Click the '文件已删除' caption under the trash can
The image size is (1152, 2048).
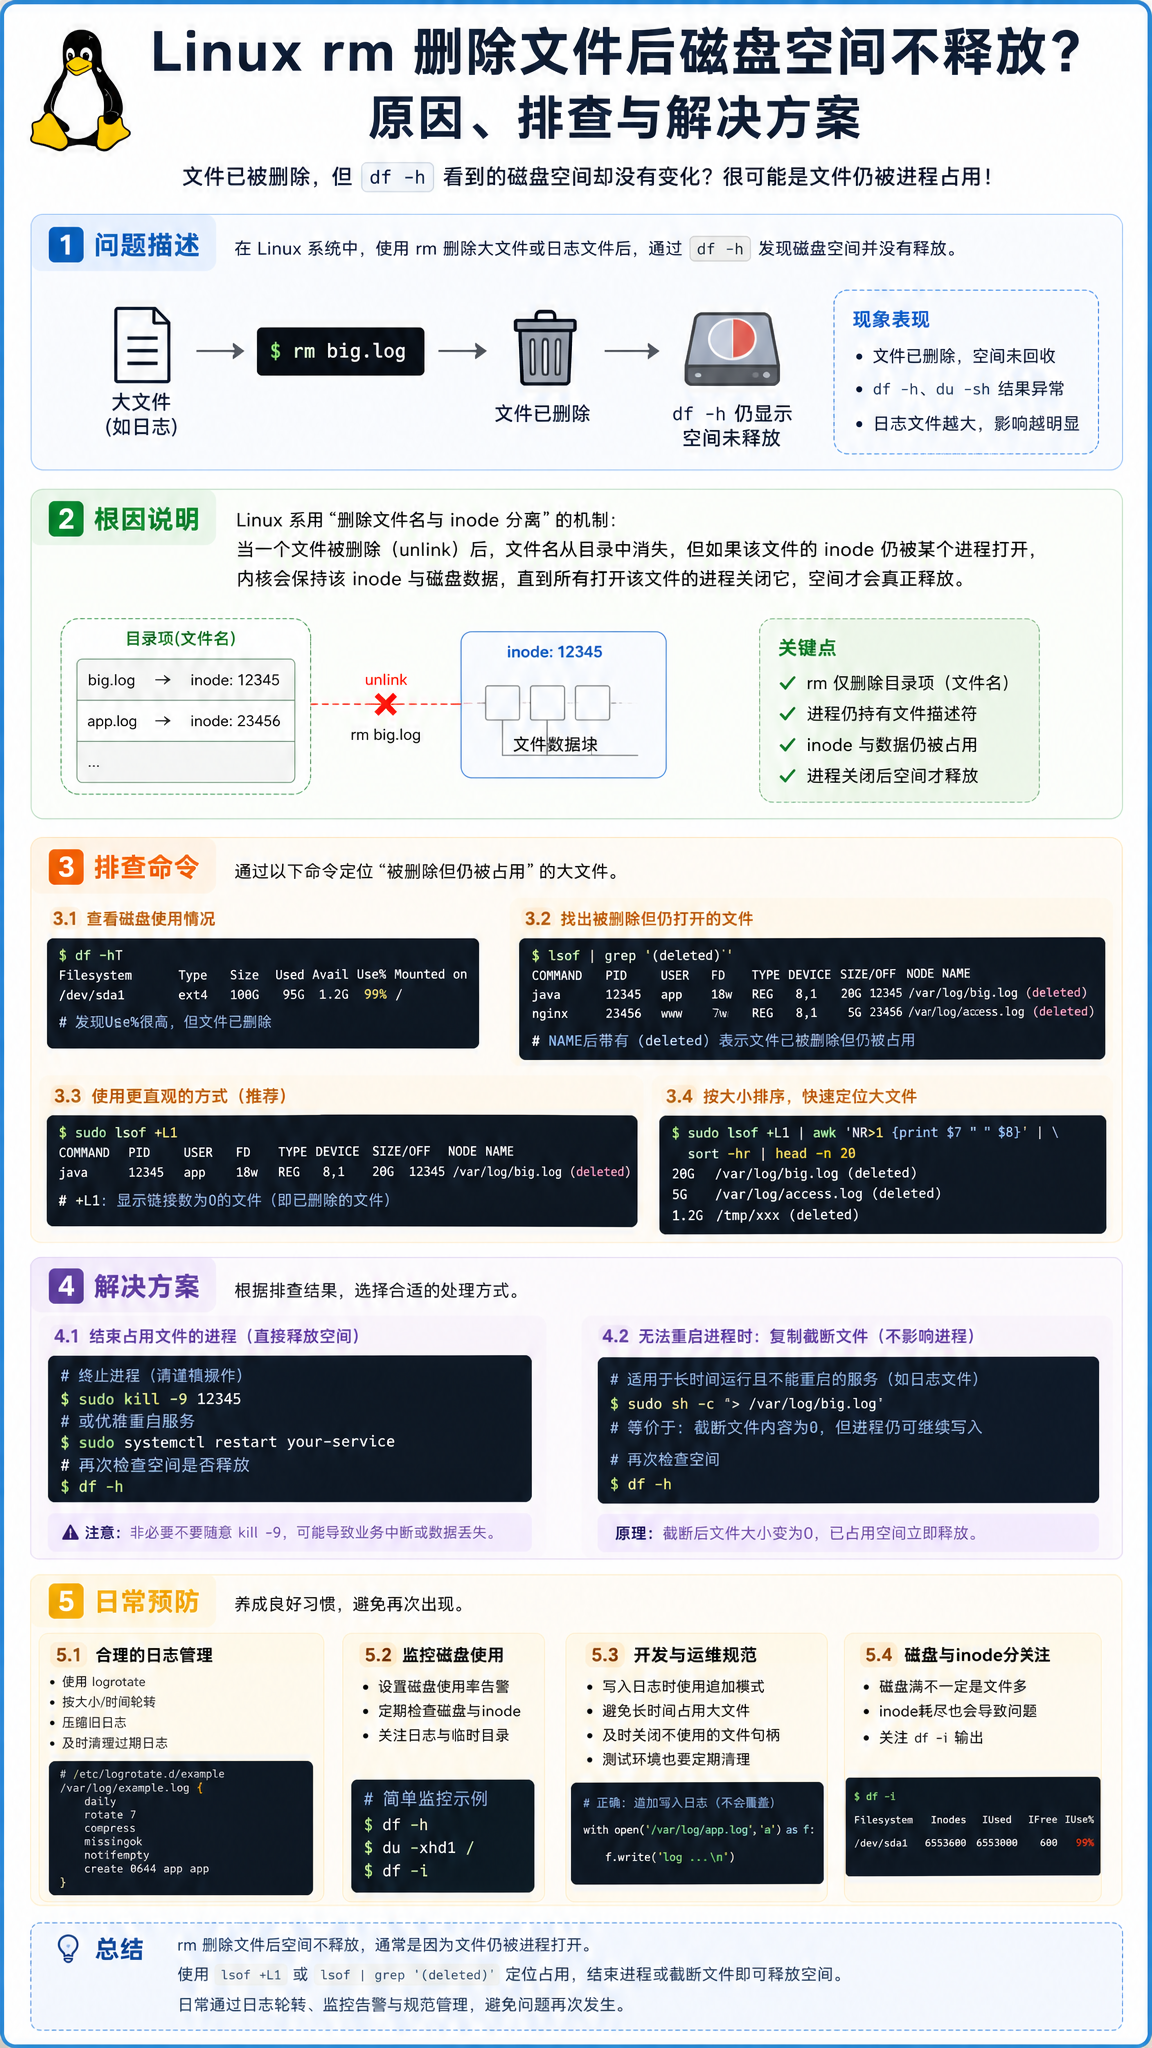[x=543, y=414]
